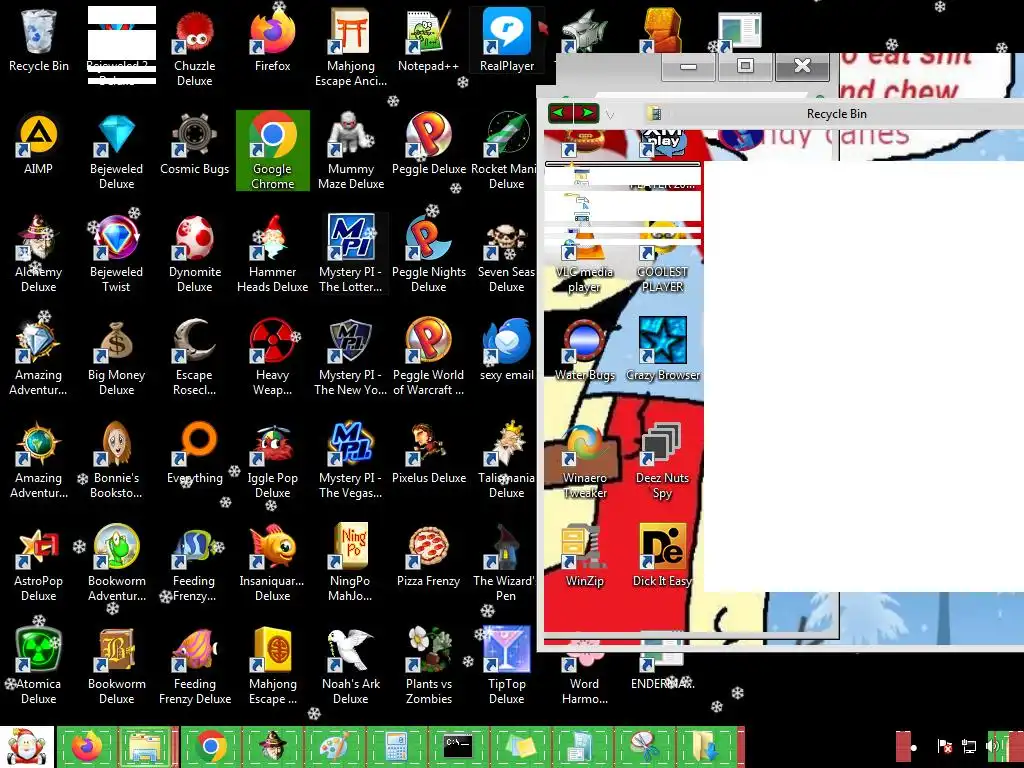Select the Pizza Frenzy icon
Screen dimensions: 1024x768
coord(428,556)
